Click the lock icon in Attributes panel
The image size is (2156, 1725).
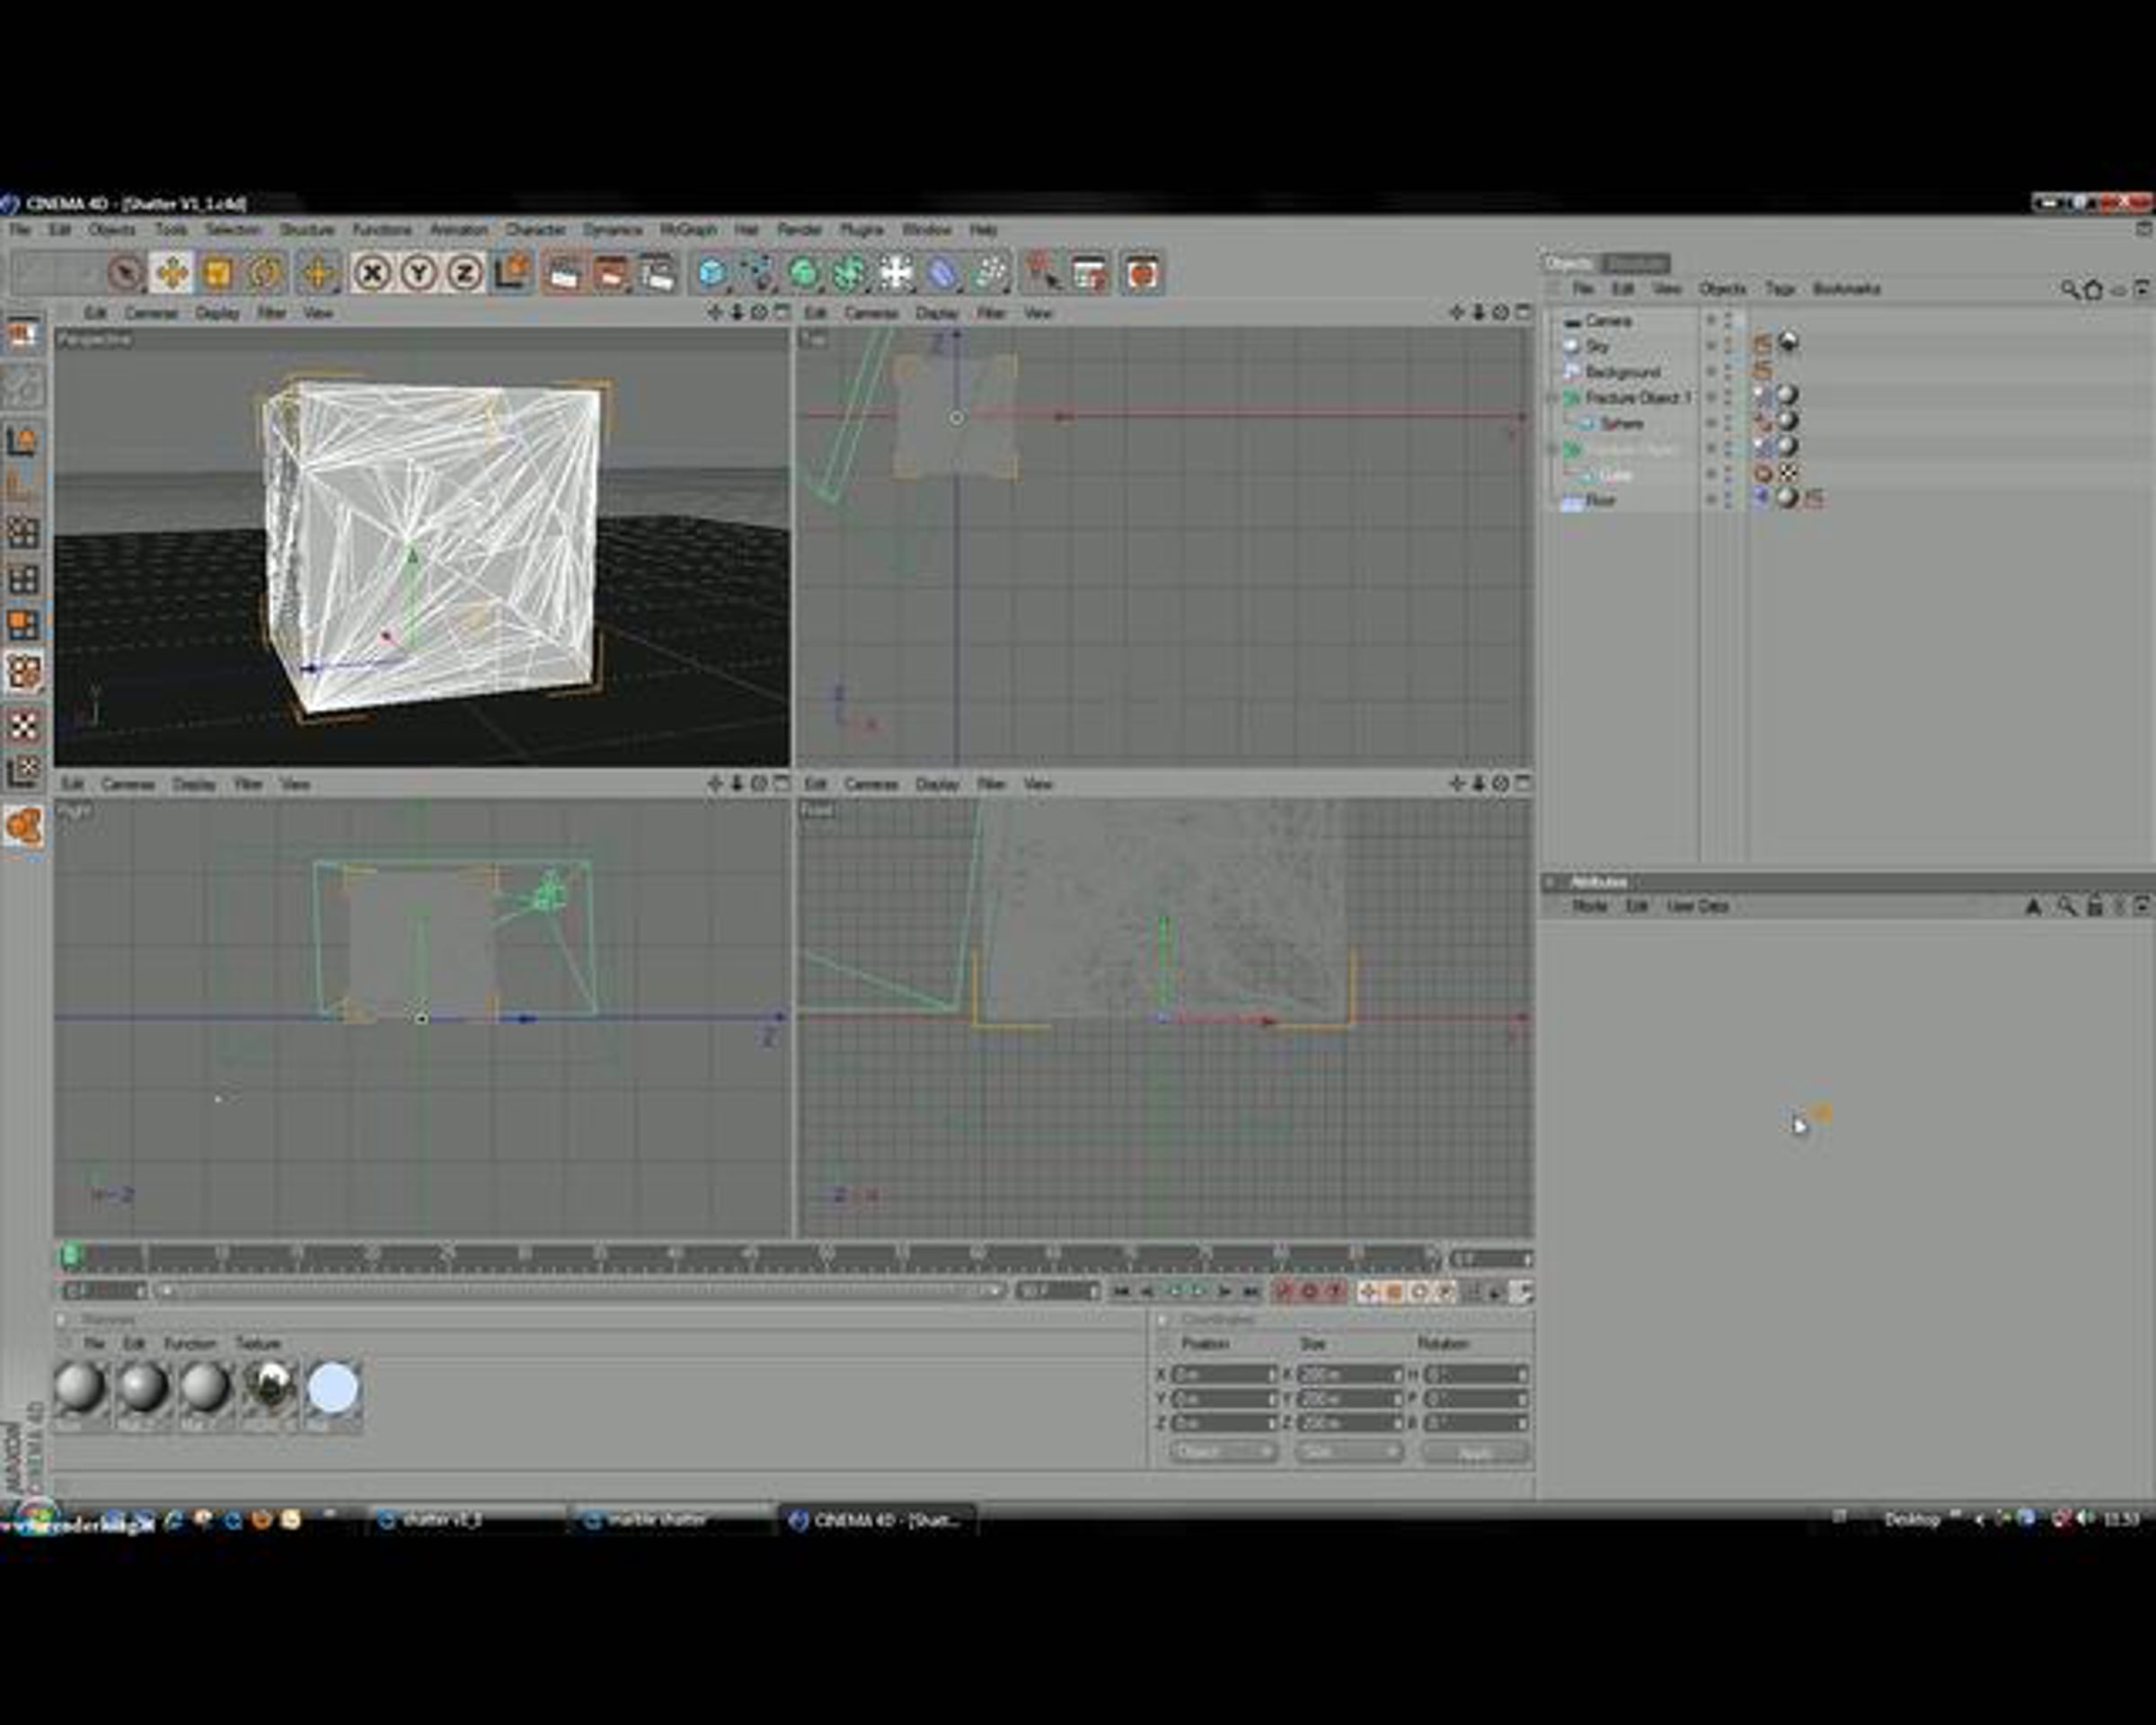pyautogui.click(x=2094, y=906)
